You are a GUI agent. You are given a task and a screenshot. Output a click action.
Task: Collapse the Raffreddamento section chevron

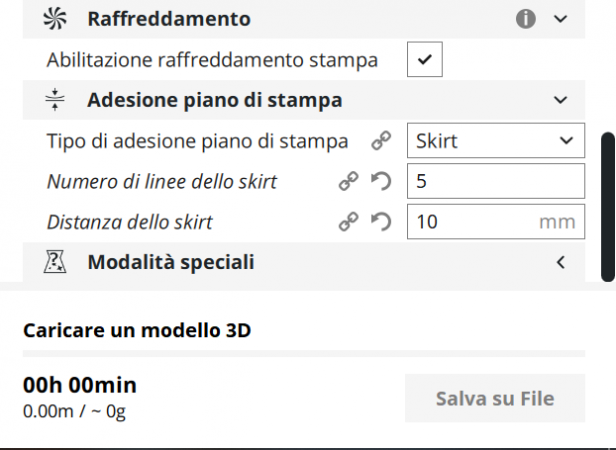pos(560,19)
